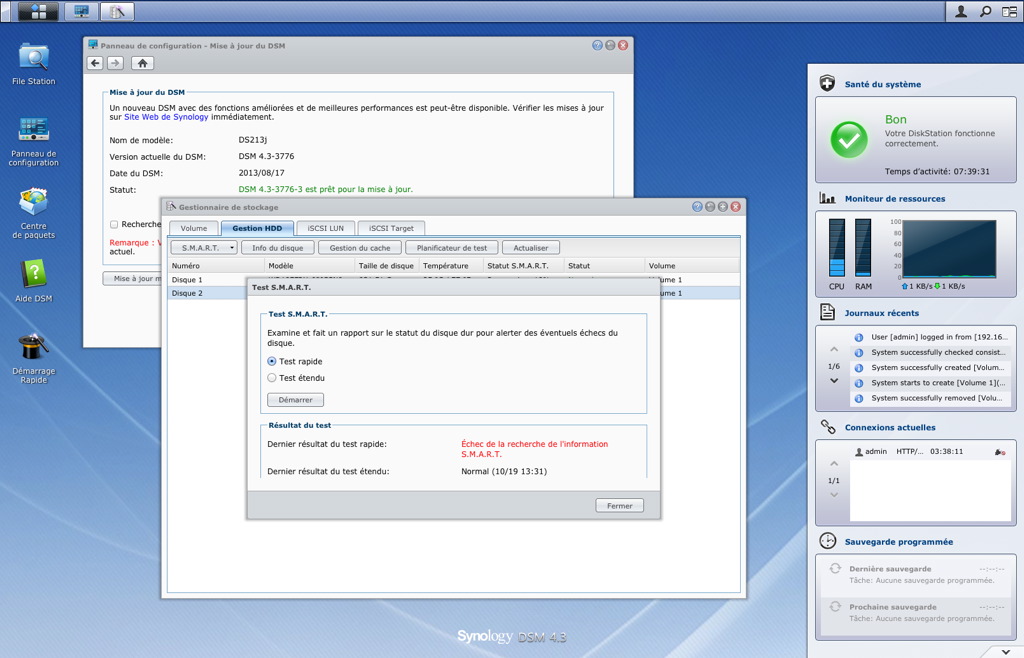Image resolution: width=1024 pixels, height=658 pixels.
Task: Open the iSCSI Target tab
Action: (391, 228)
